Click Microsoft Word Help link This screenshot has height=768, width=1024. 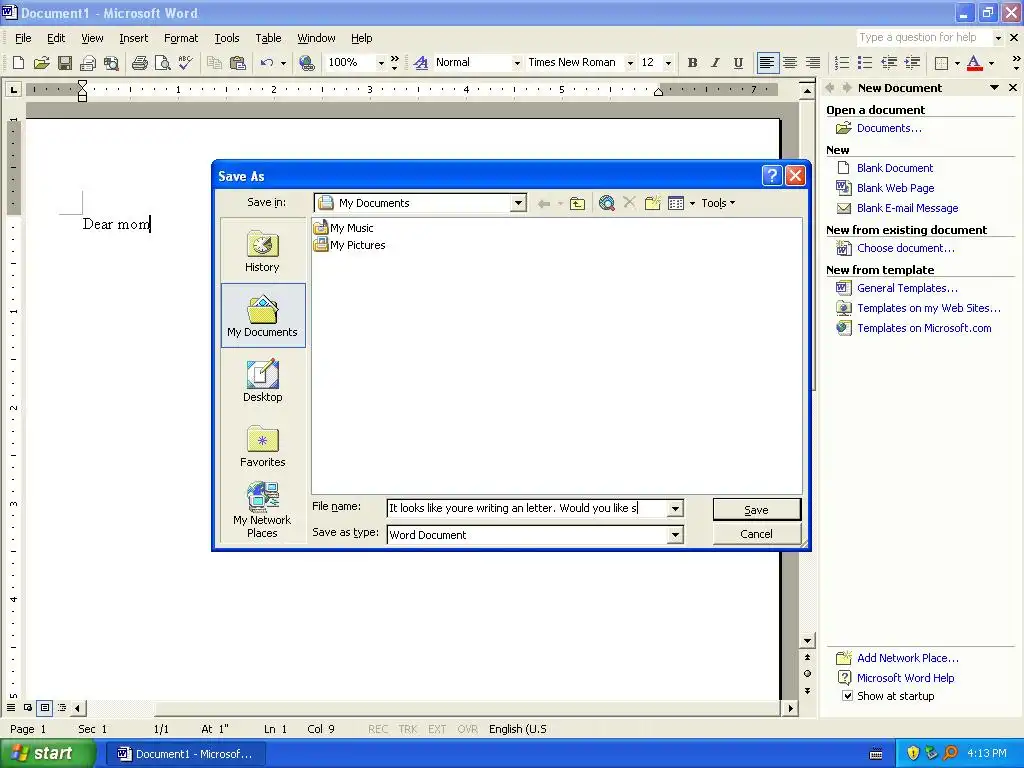pos(905,678)
